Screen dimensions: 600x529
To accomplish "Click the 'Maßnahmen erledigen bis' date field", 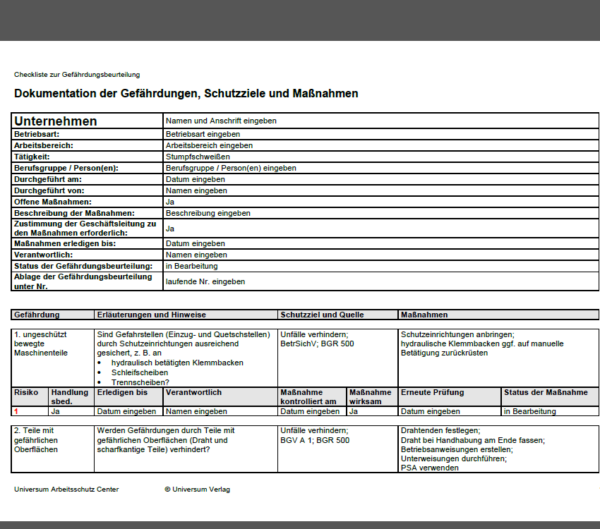I will (381, 243).
